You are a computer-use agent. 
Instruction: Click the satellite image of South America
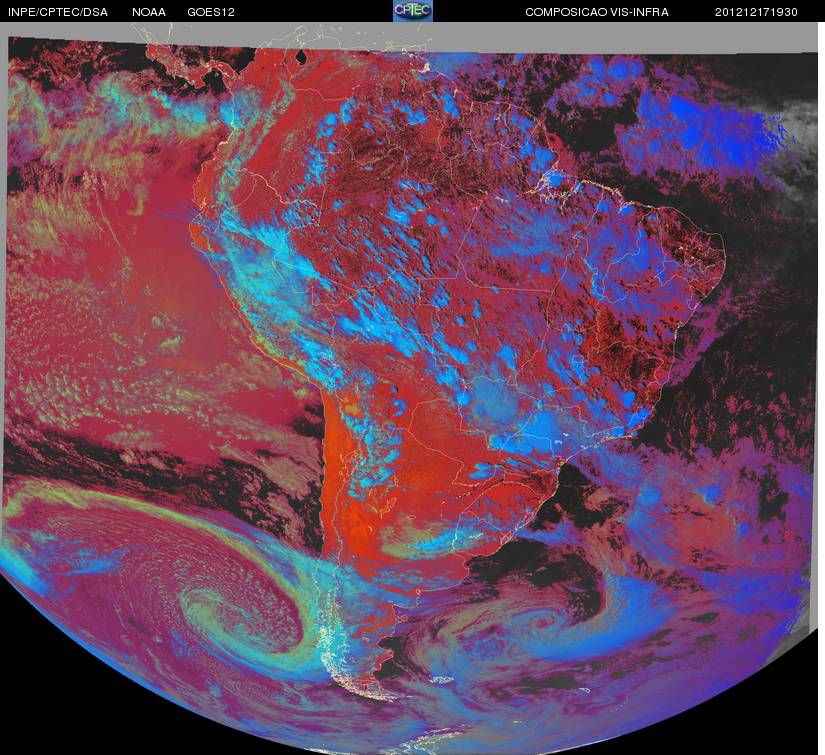(411, 388)
